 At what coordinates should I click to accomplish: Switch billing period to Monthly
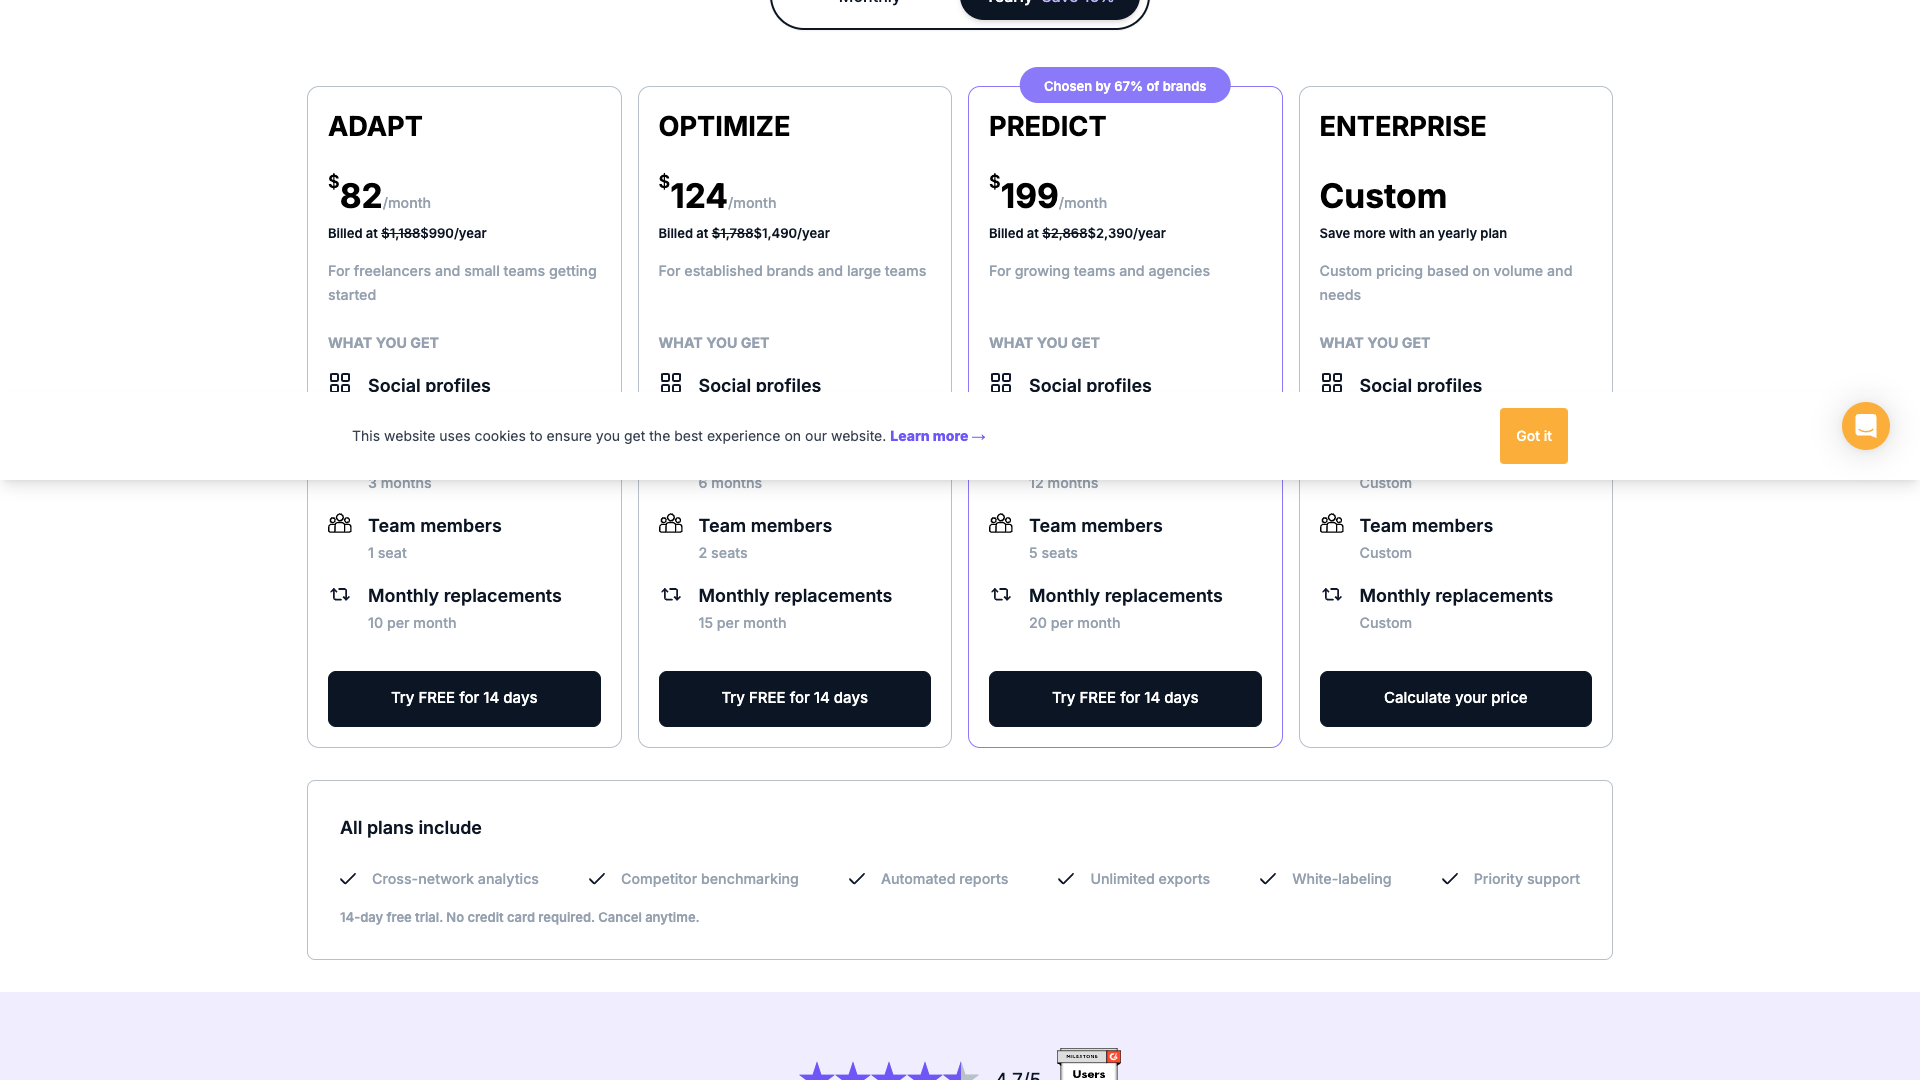coord(868,4)
